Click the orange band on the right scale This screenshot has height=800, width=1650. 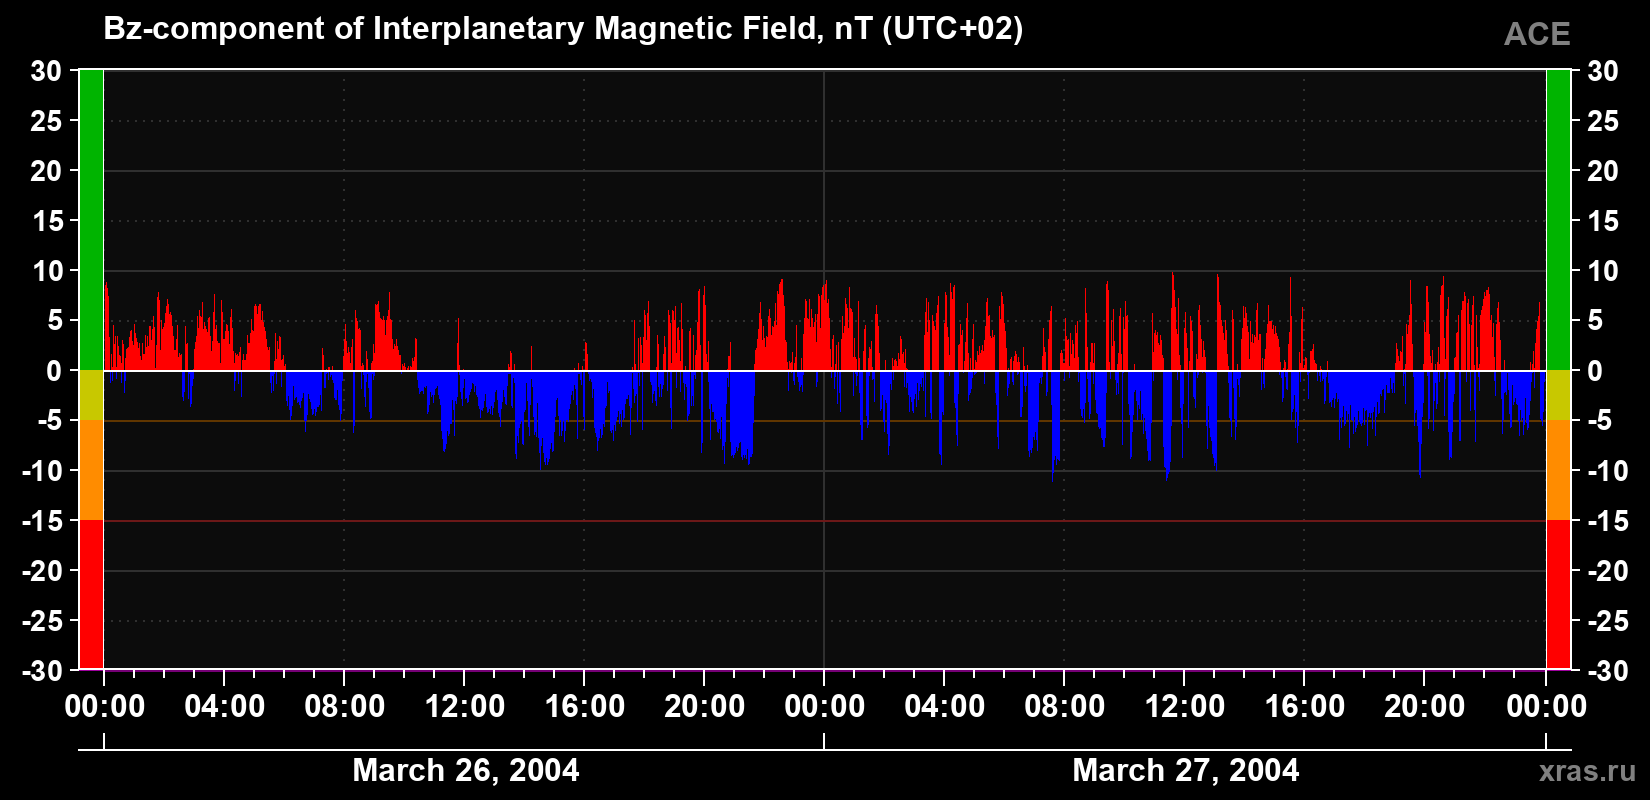(x=1558, y=470)
